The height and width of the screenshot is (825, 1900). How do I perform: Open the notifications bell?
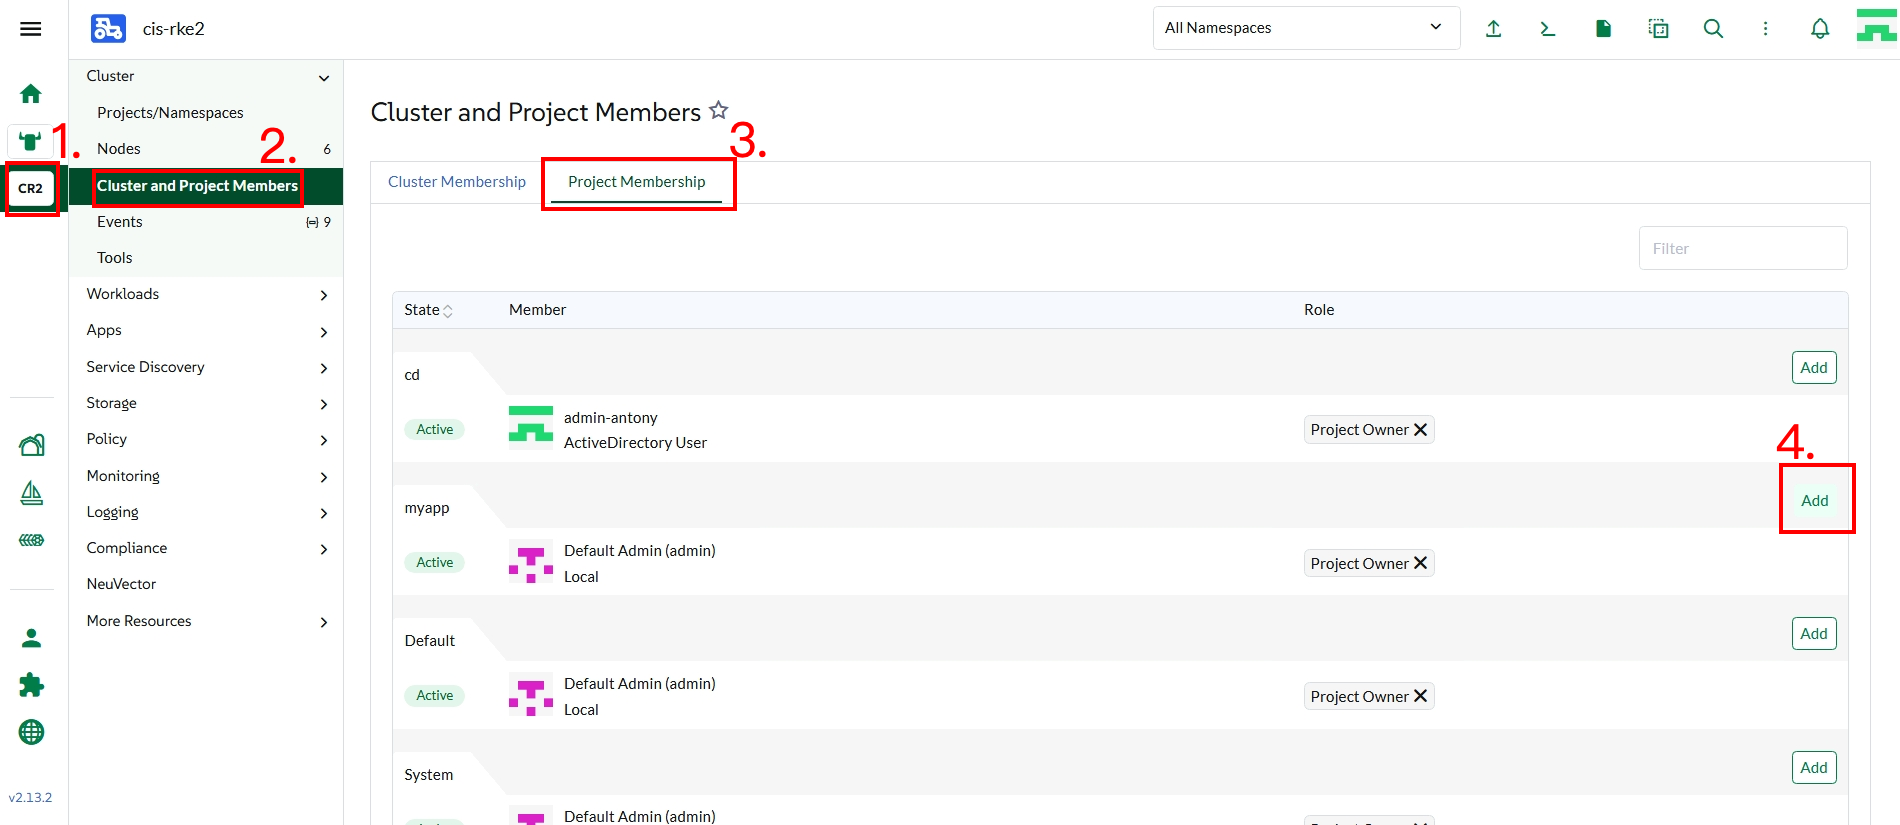pyautogui.click(x=1820, y=29)
